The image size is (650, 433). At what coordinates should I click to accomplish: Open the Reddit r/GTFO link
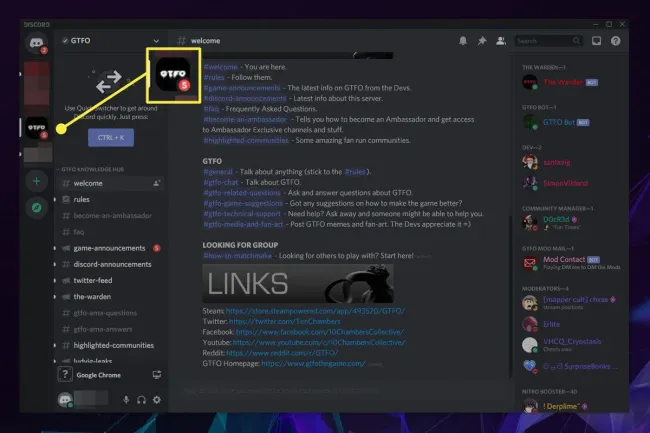tap(282, 353)
